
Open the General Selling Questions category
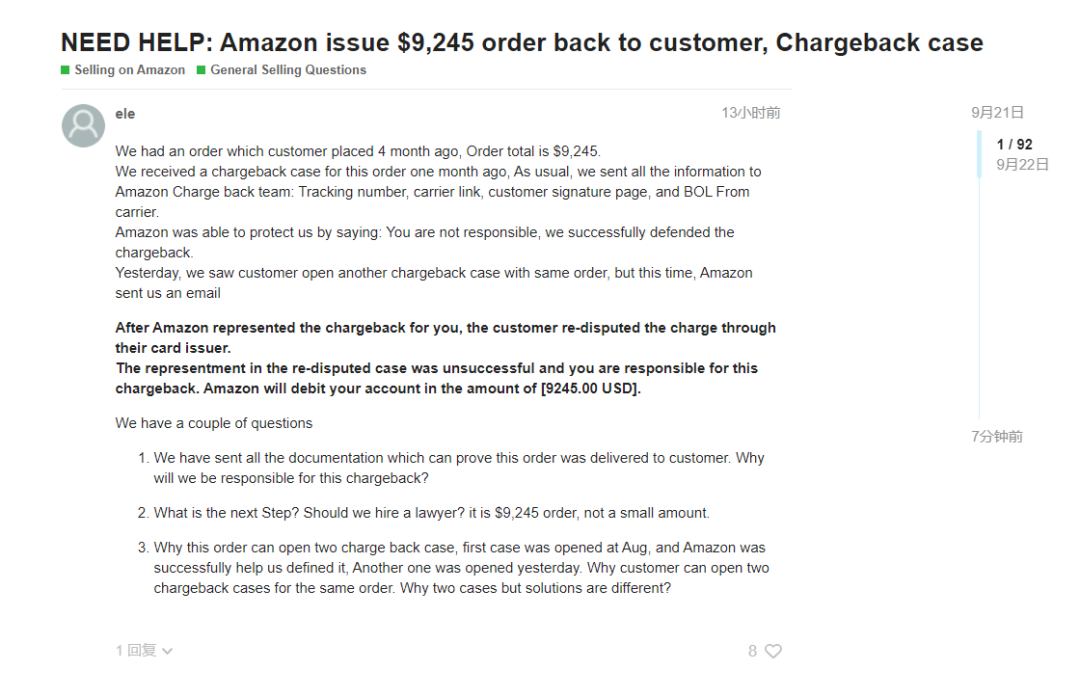pos(288,70)
